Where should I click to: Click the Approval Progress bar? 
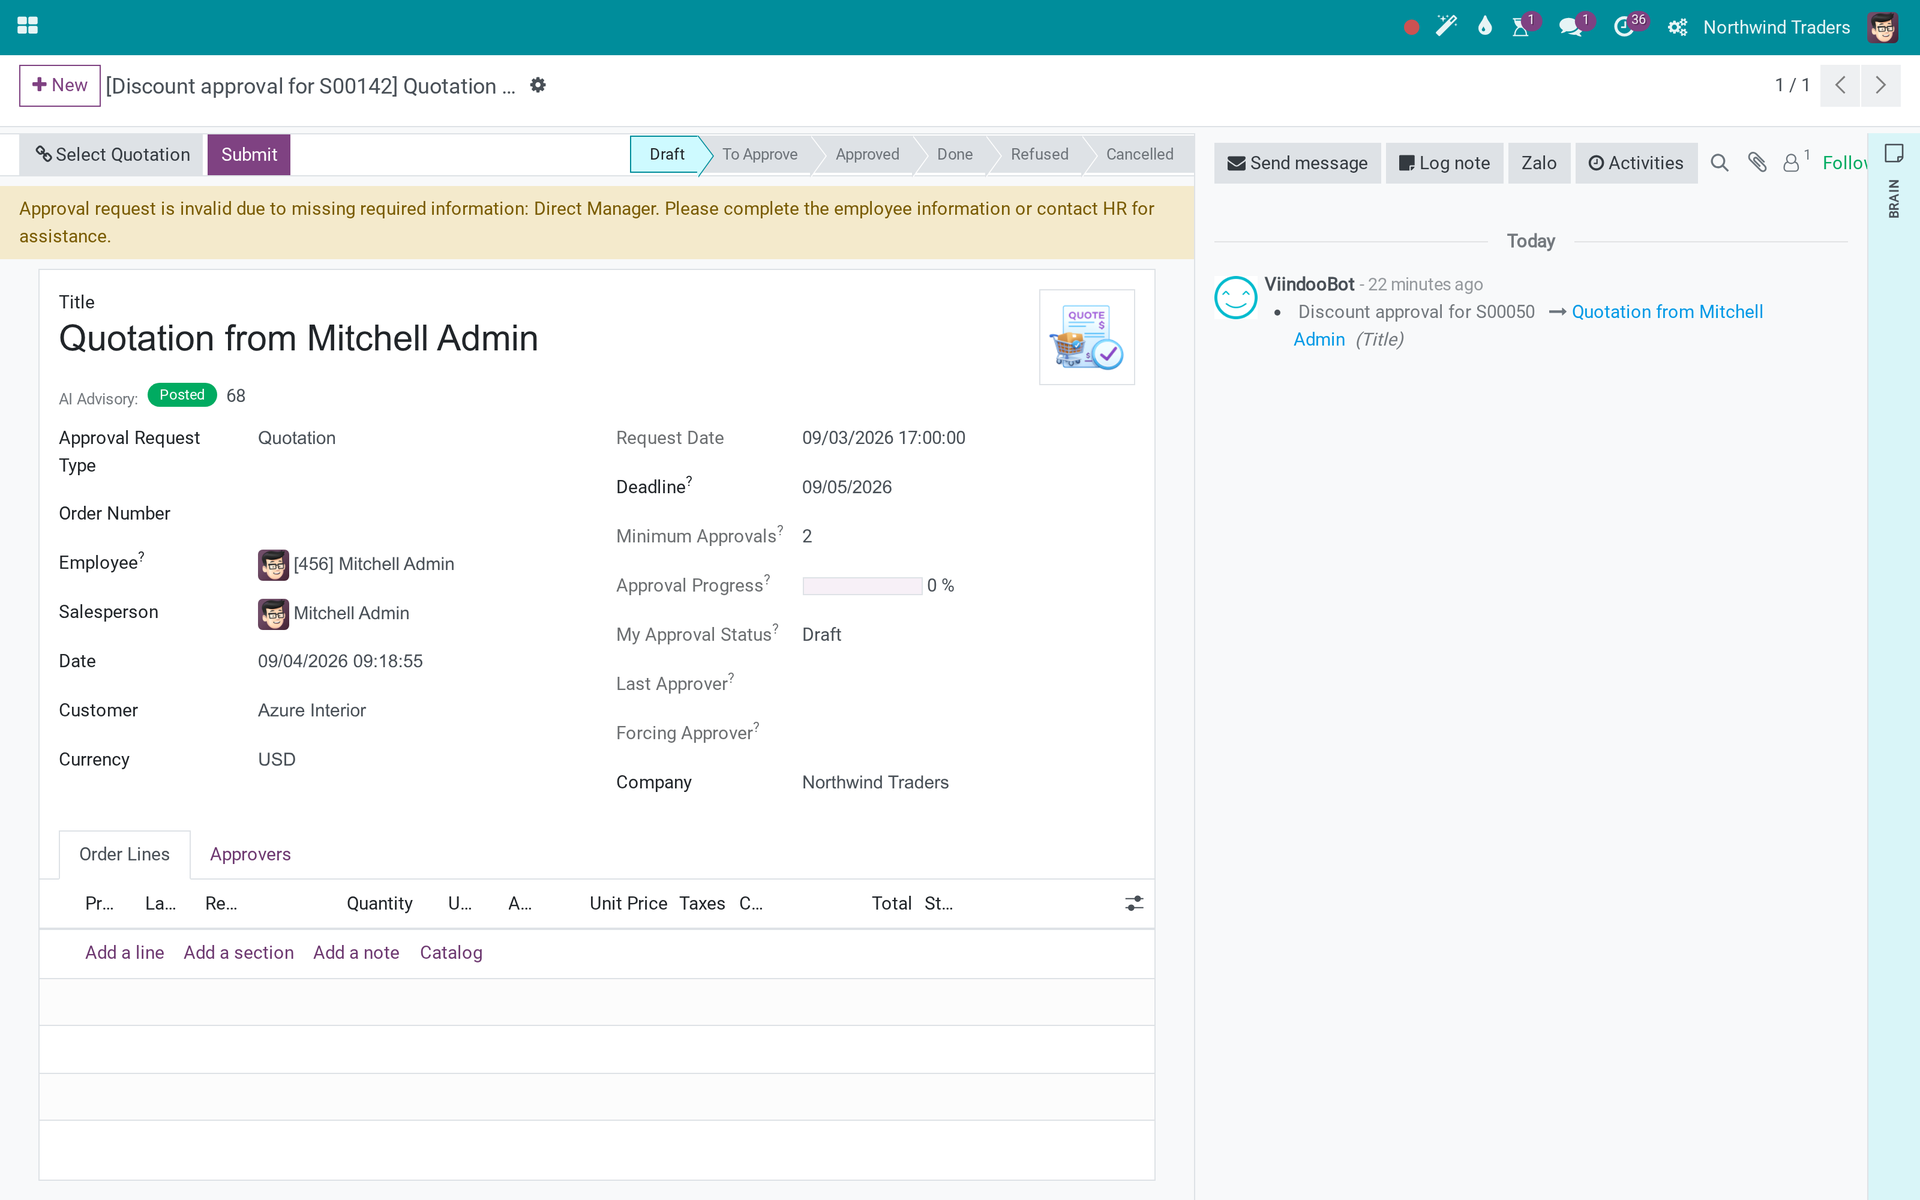862,586
